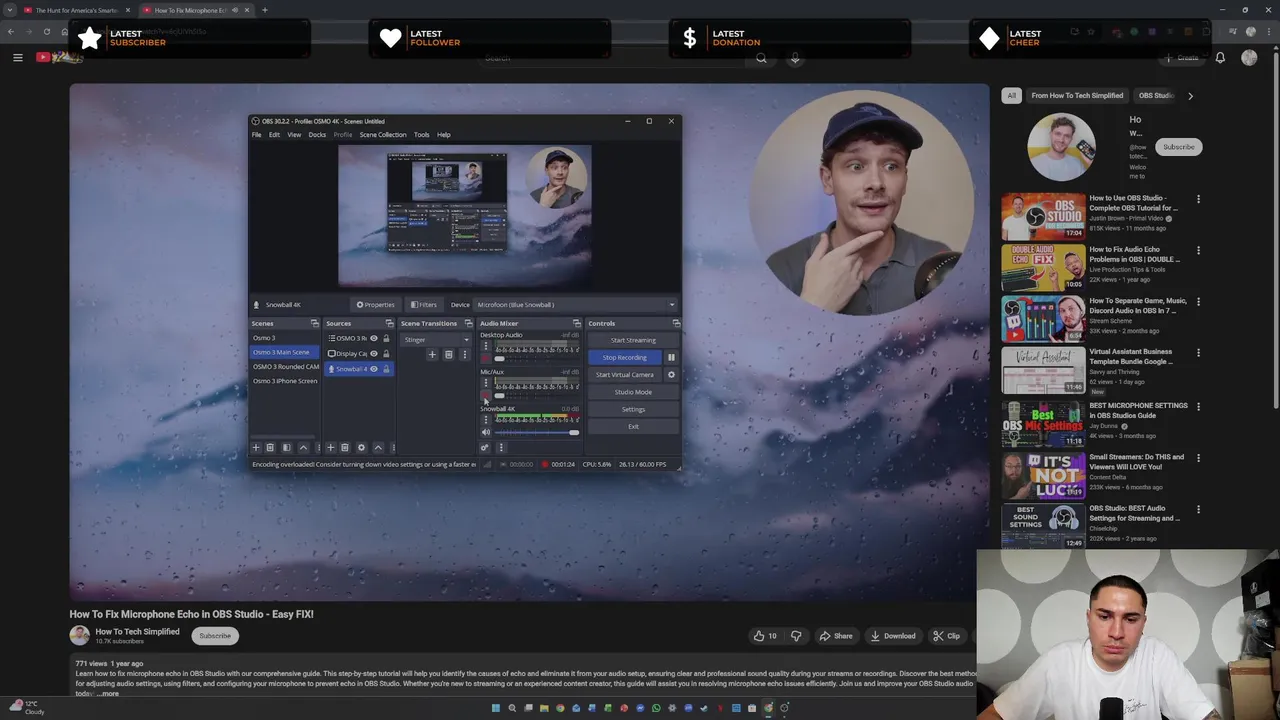Toggle lock on OSMO 3 source
1280x720 pixels.
(x=386, y=338)
